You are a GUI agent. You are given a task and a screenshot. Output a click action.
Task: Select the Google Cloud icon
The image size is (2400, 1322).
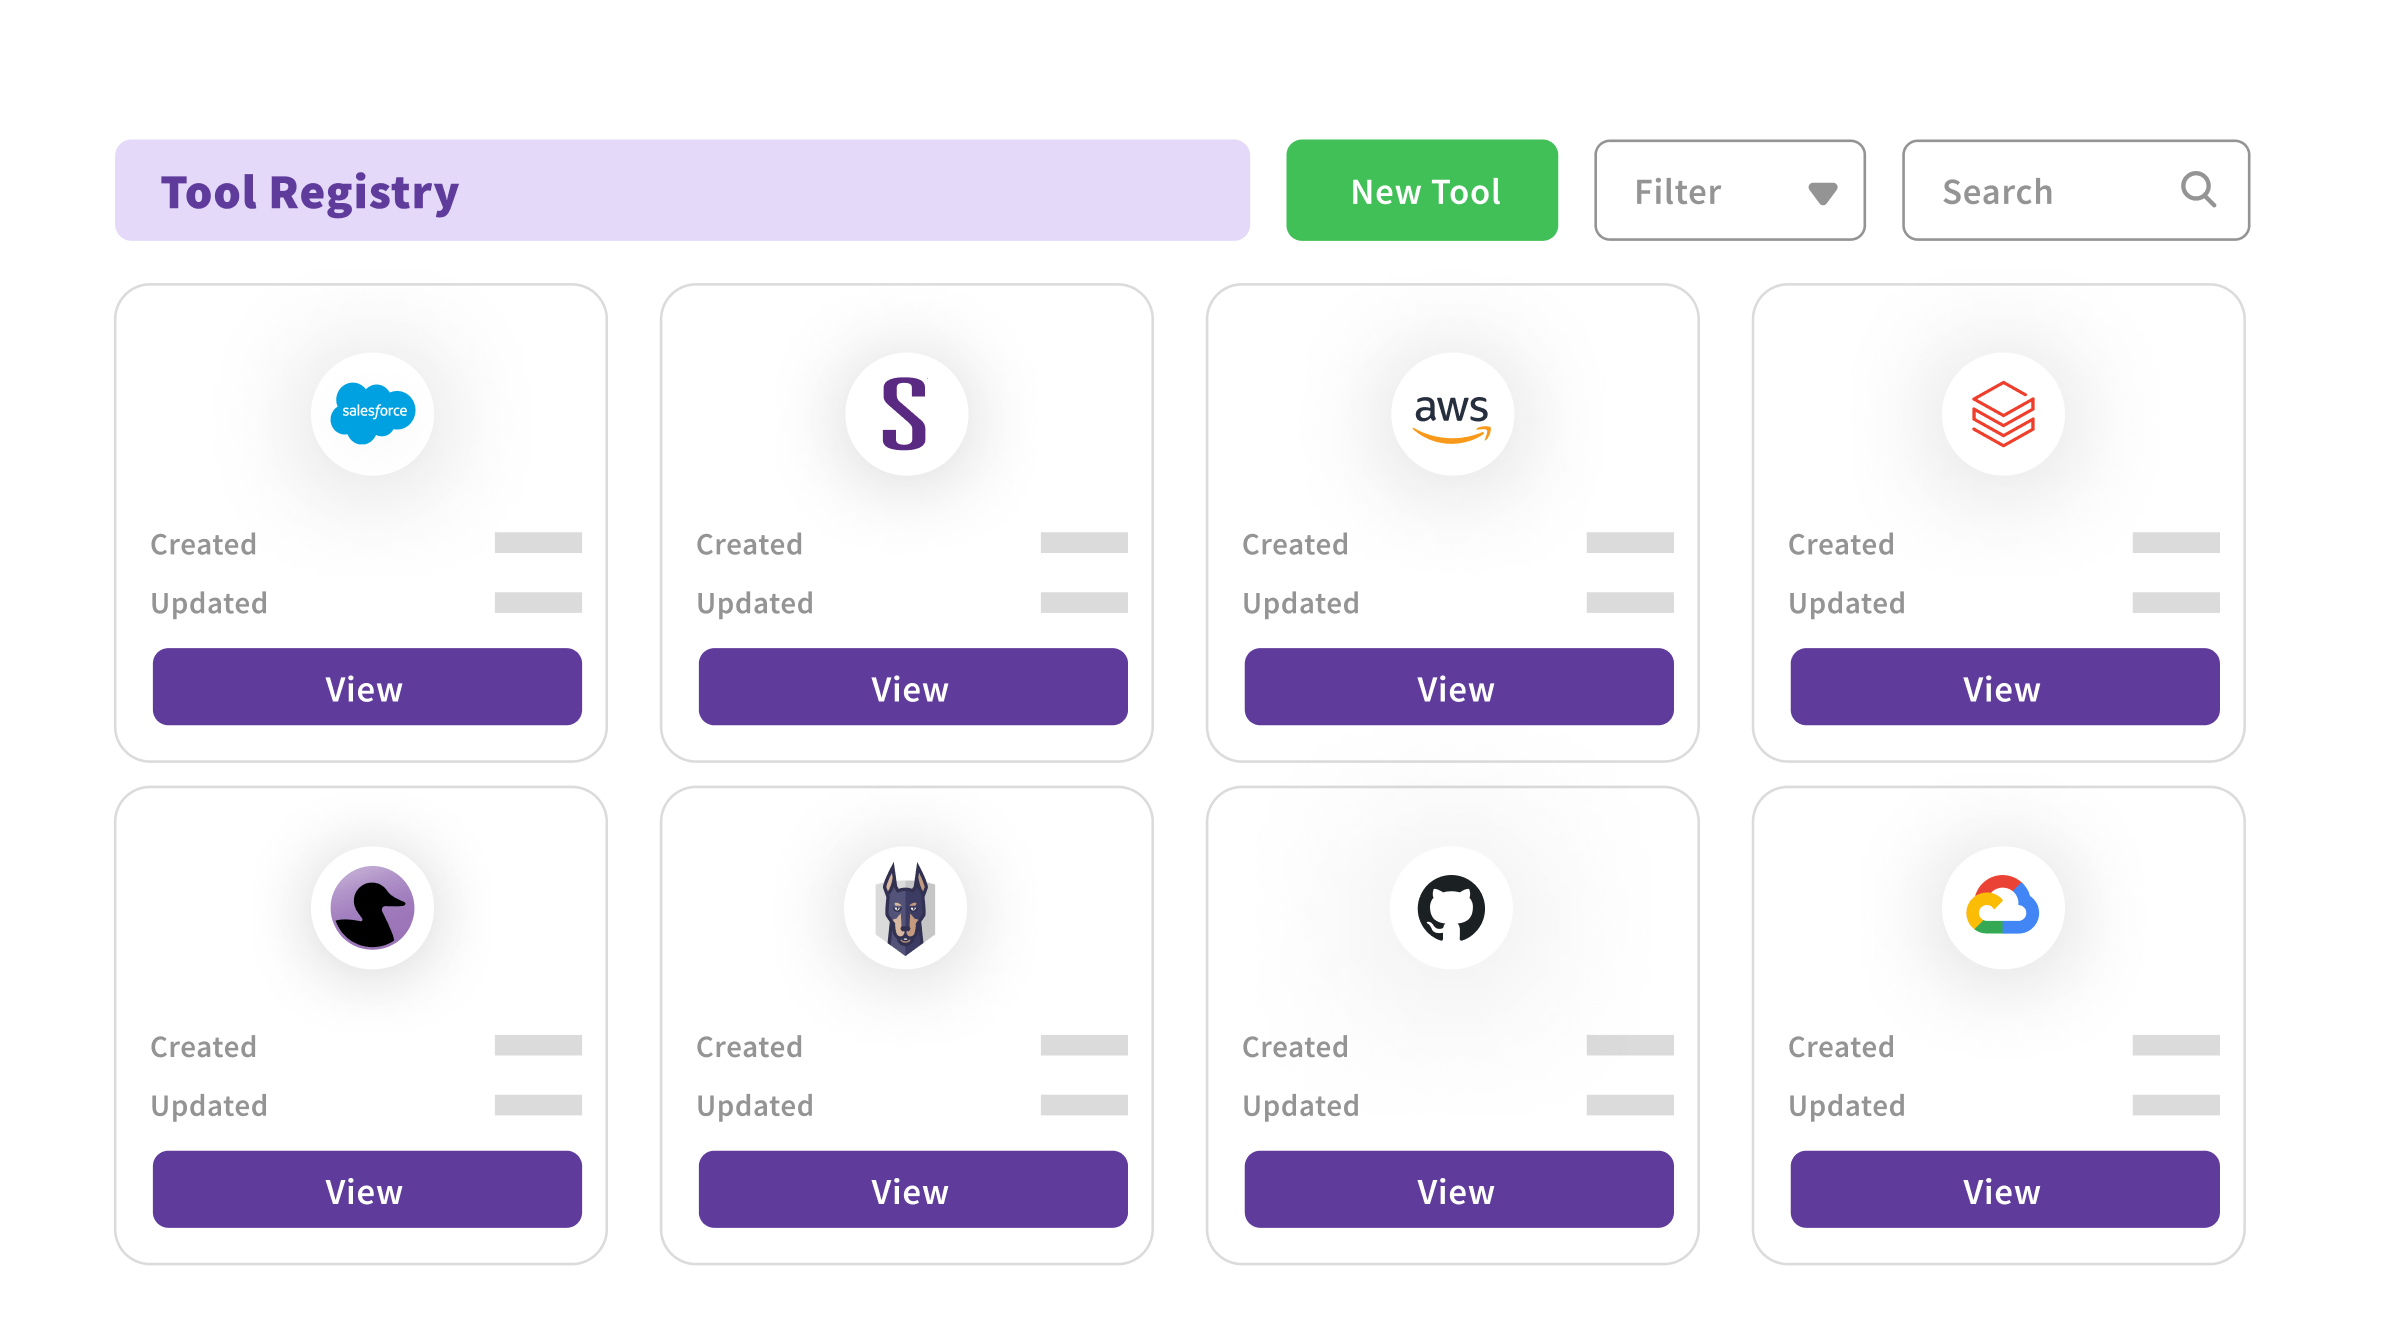click(2003, 907)
